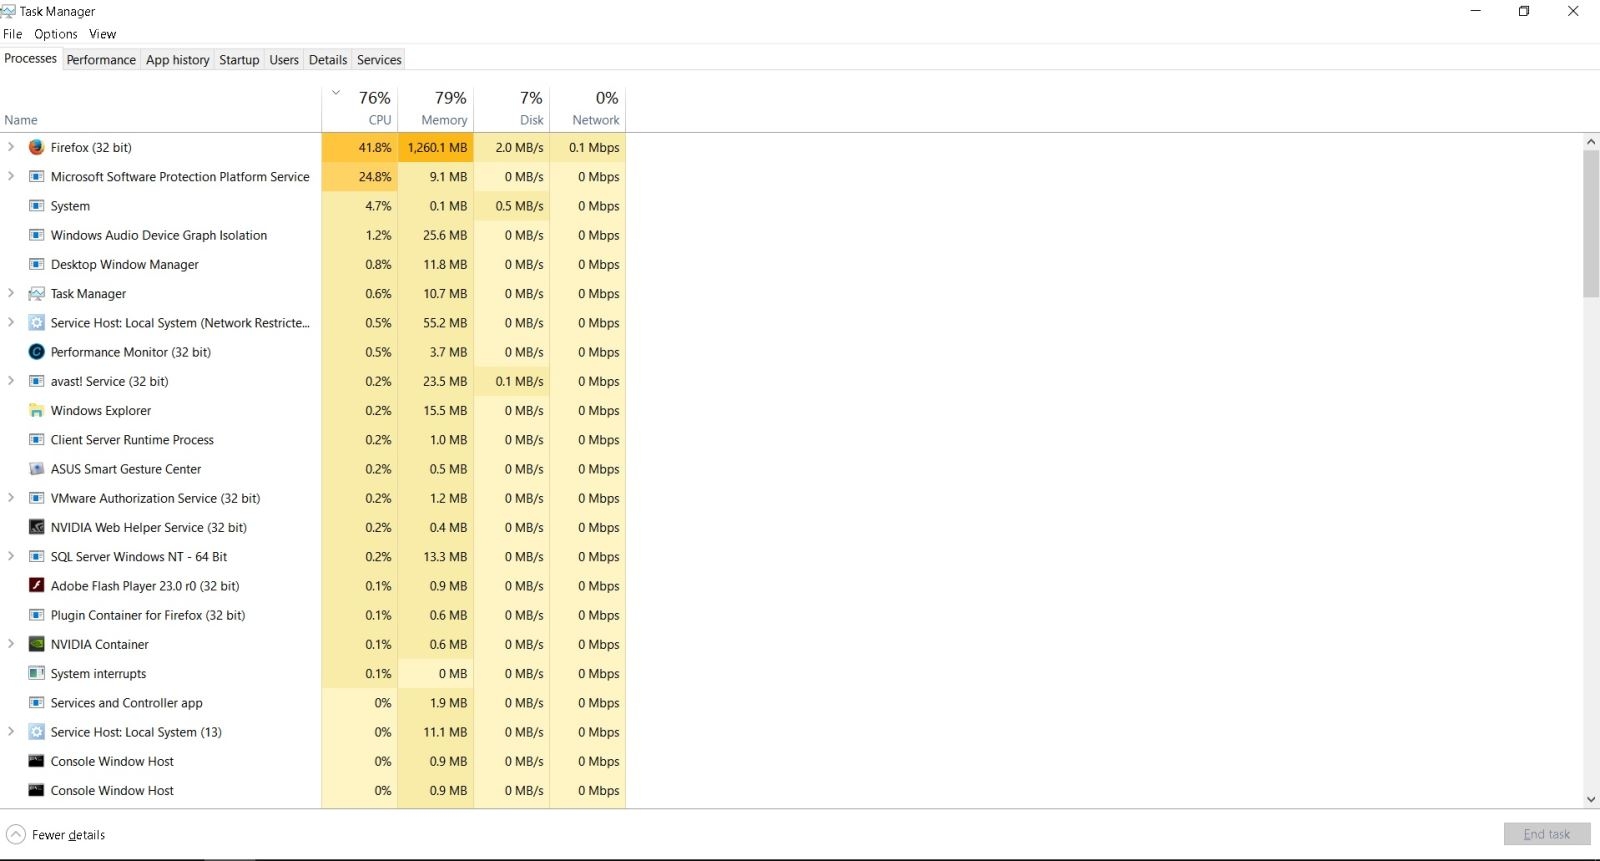Click System disk value 0.5 MB/s
The height and width of the screenshot is (861, 1600).
click(x=512, y=206)
